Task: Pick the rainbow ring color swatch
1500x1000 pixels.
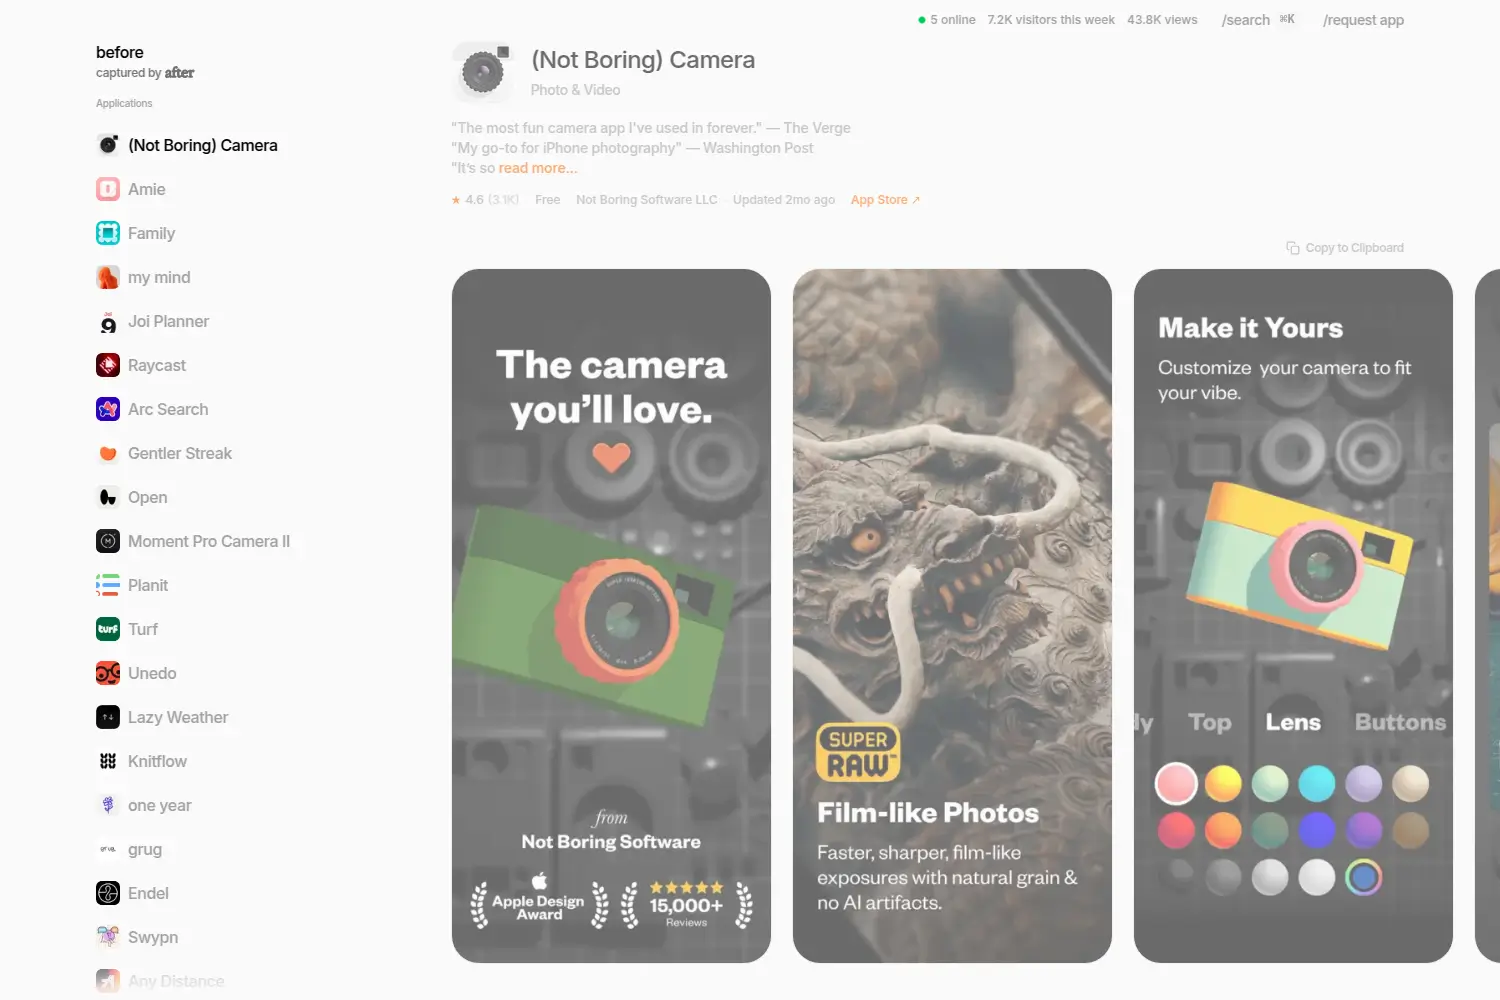Action: tap(1364, 877)
